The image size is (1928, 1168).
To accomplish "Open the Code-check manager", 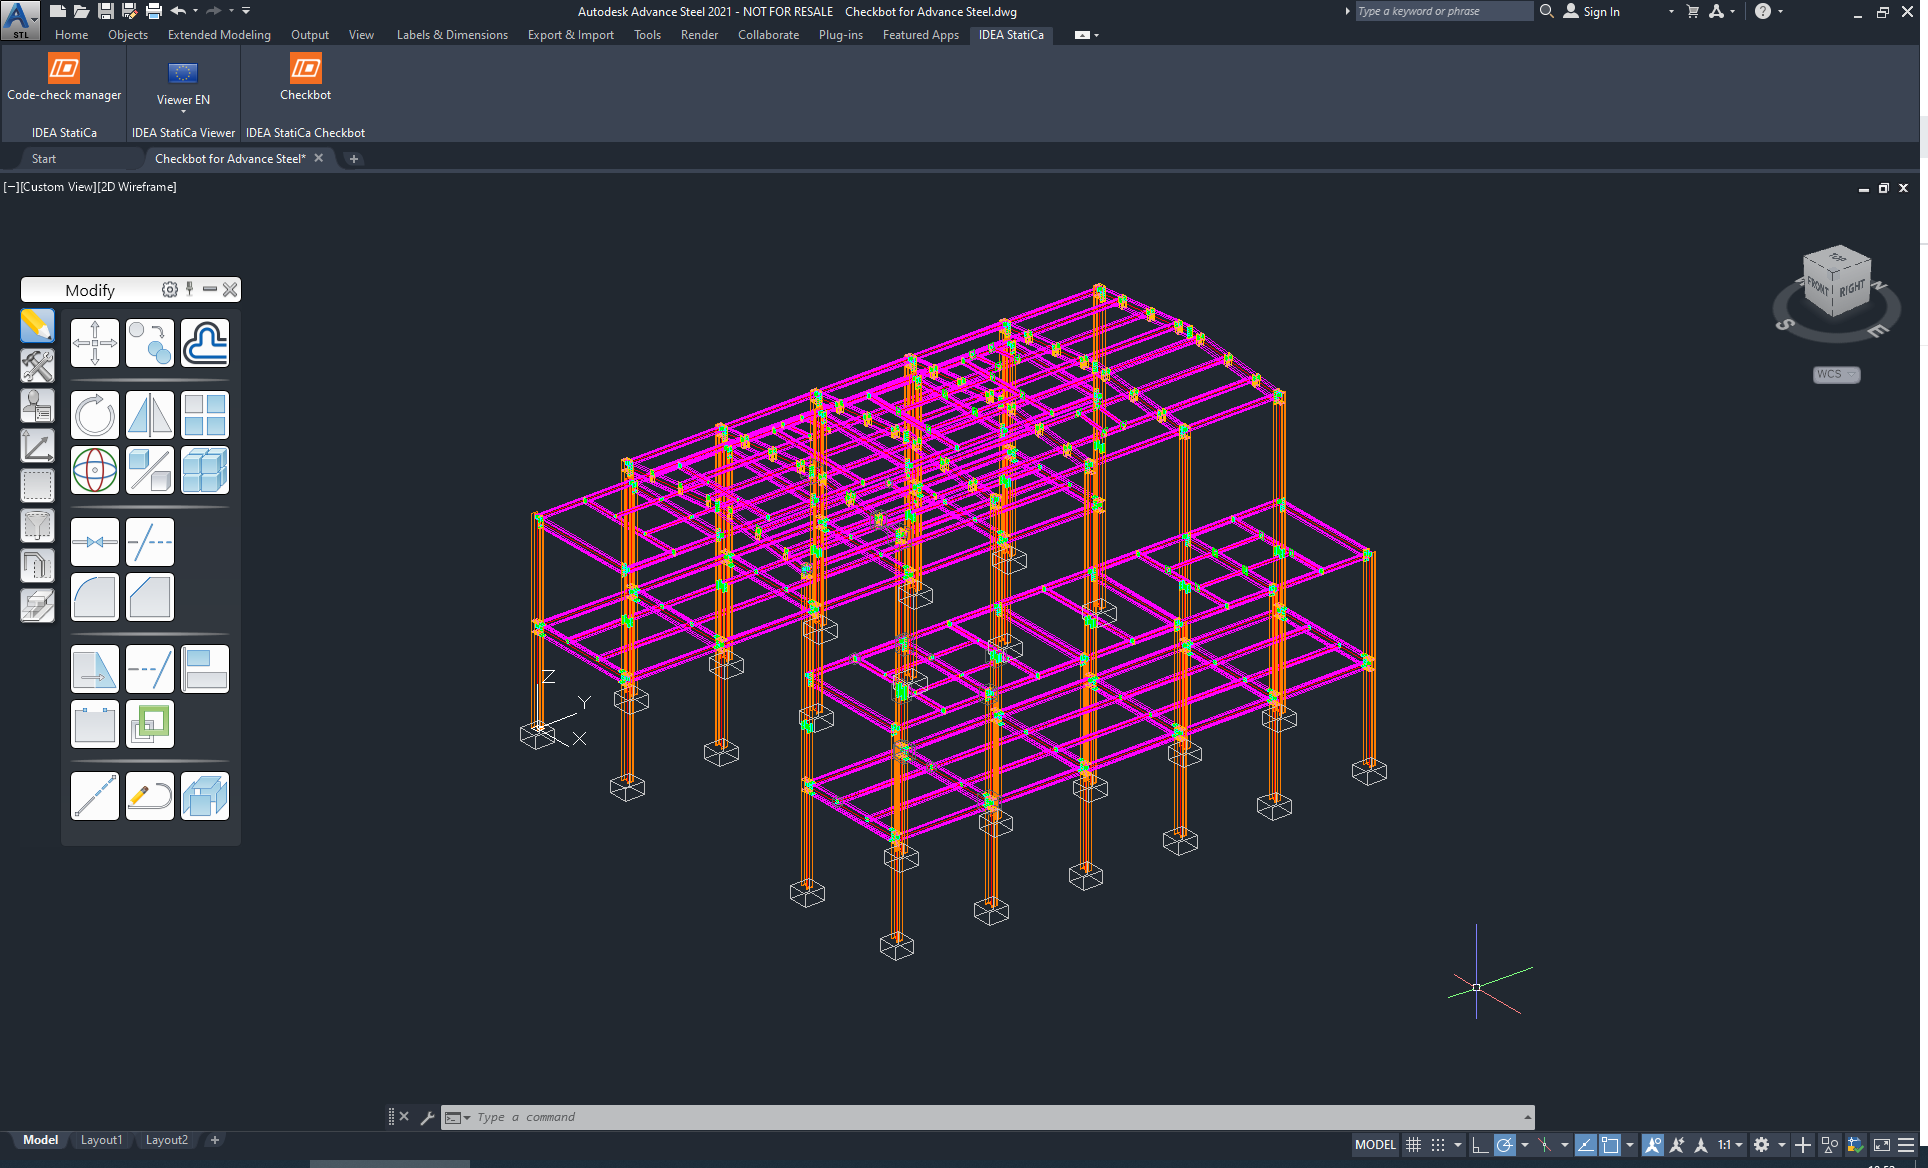I will 64,77.
